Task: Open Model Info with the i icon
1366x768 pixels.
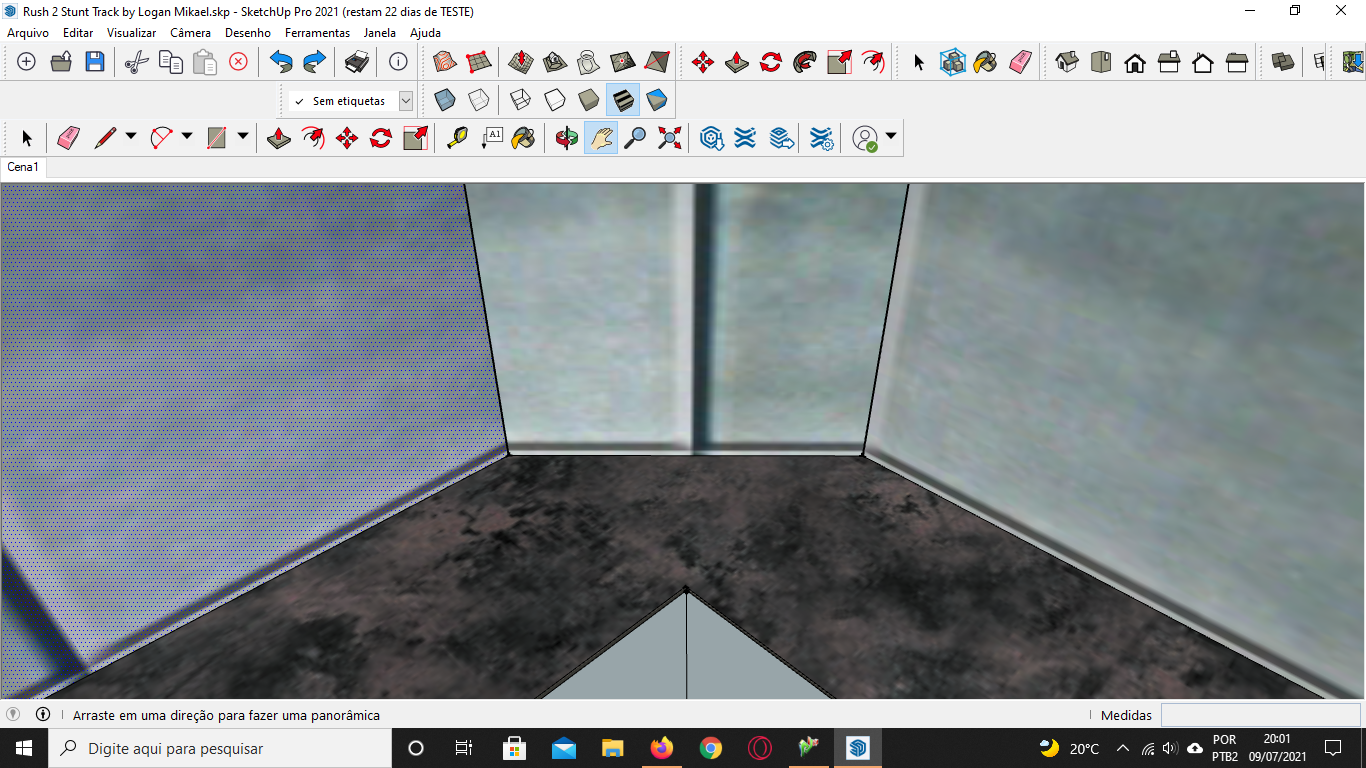Action: point(398,62)
